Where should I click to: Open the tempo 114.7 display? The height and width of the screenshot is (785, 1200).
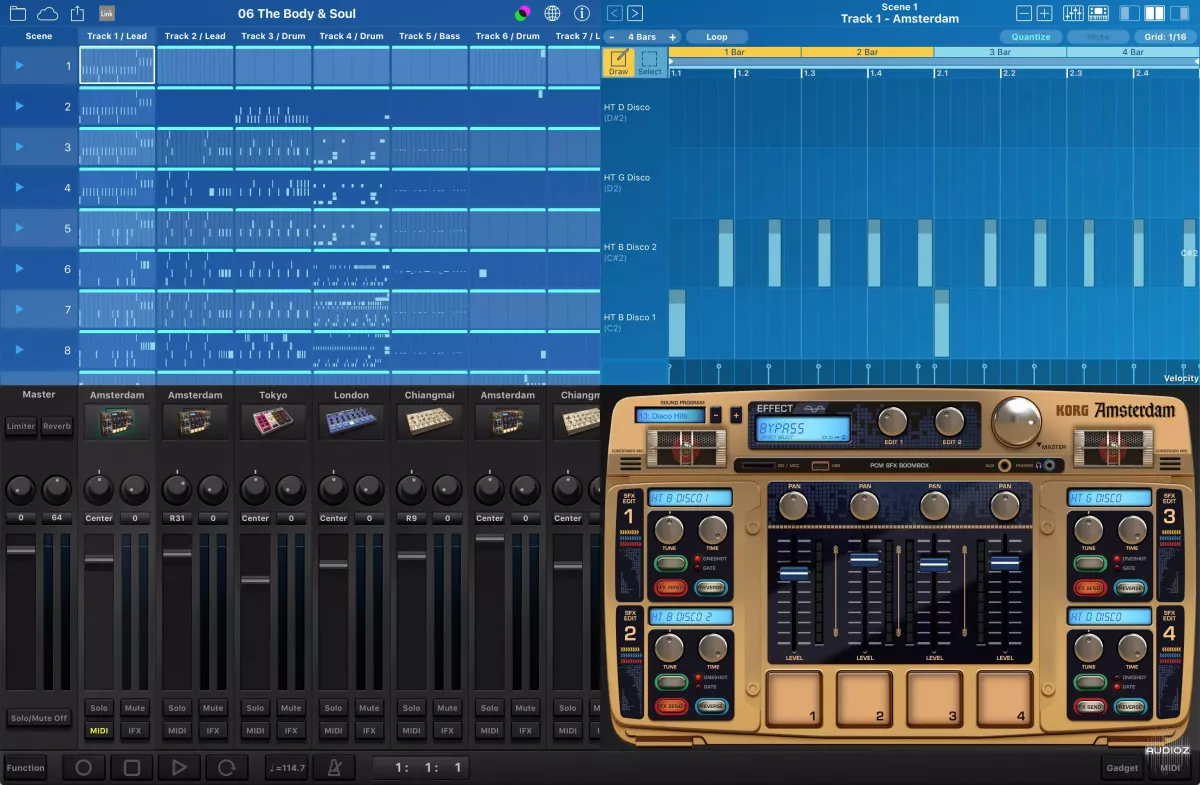coord(287,768)
